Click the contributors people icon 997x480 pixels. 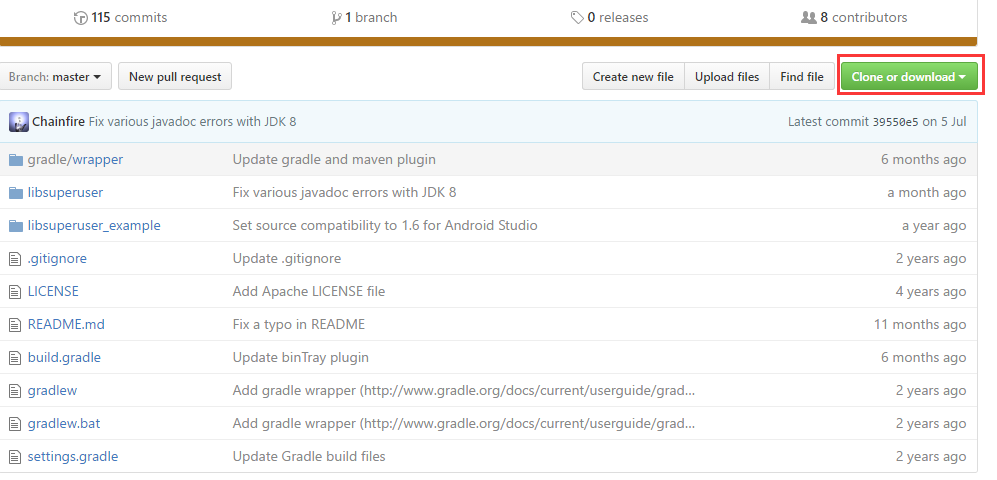pyautogui.click(x=808, y=18)
